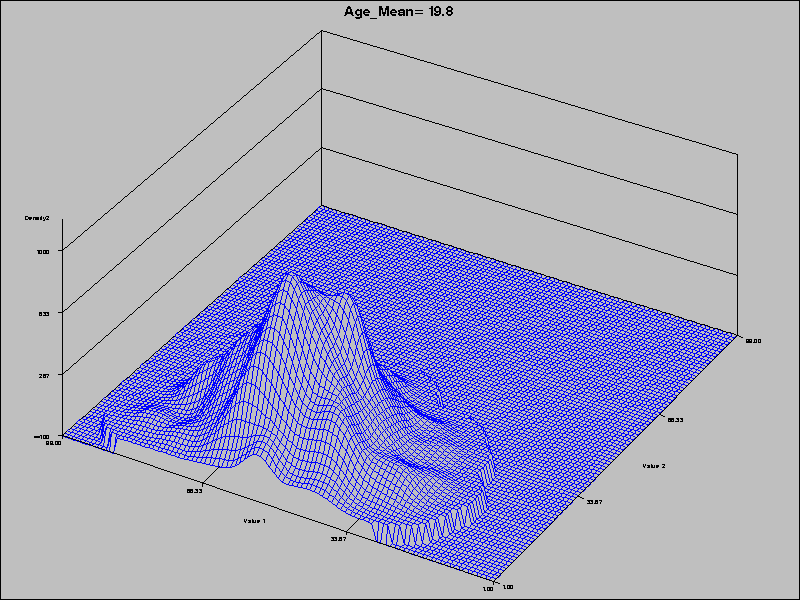Select the Value 1 axis label

click(255, 520)
